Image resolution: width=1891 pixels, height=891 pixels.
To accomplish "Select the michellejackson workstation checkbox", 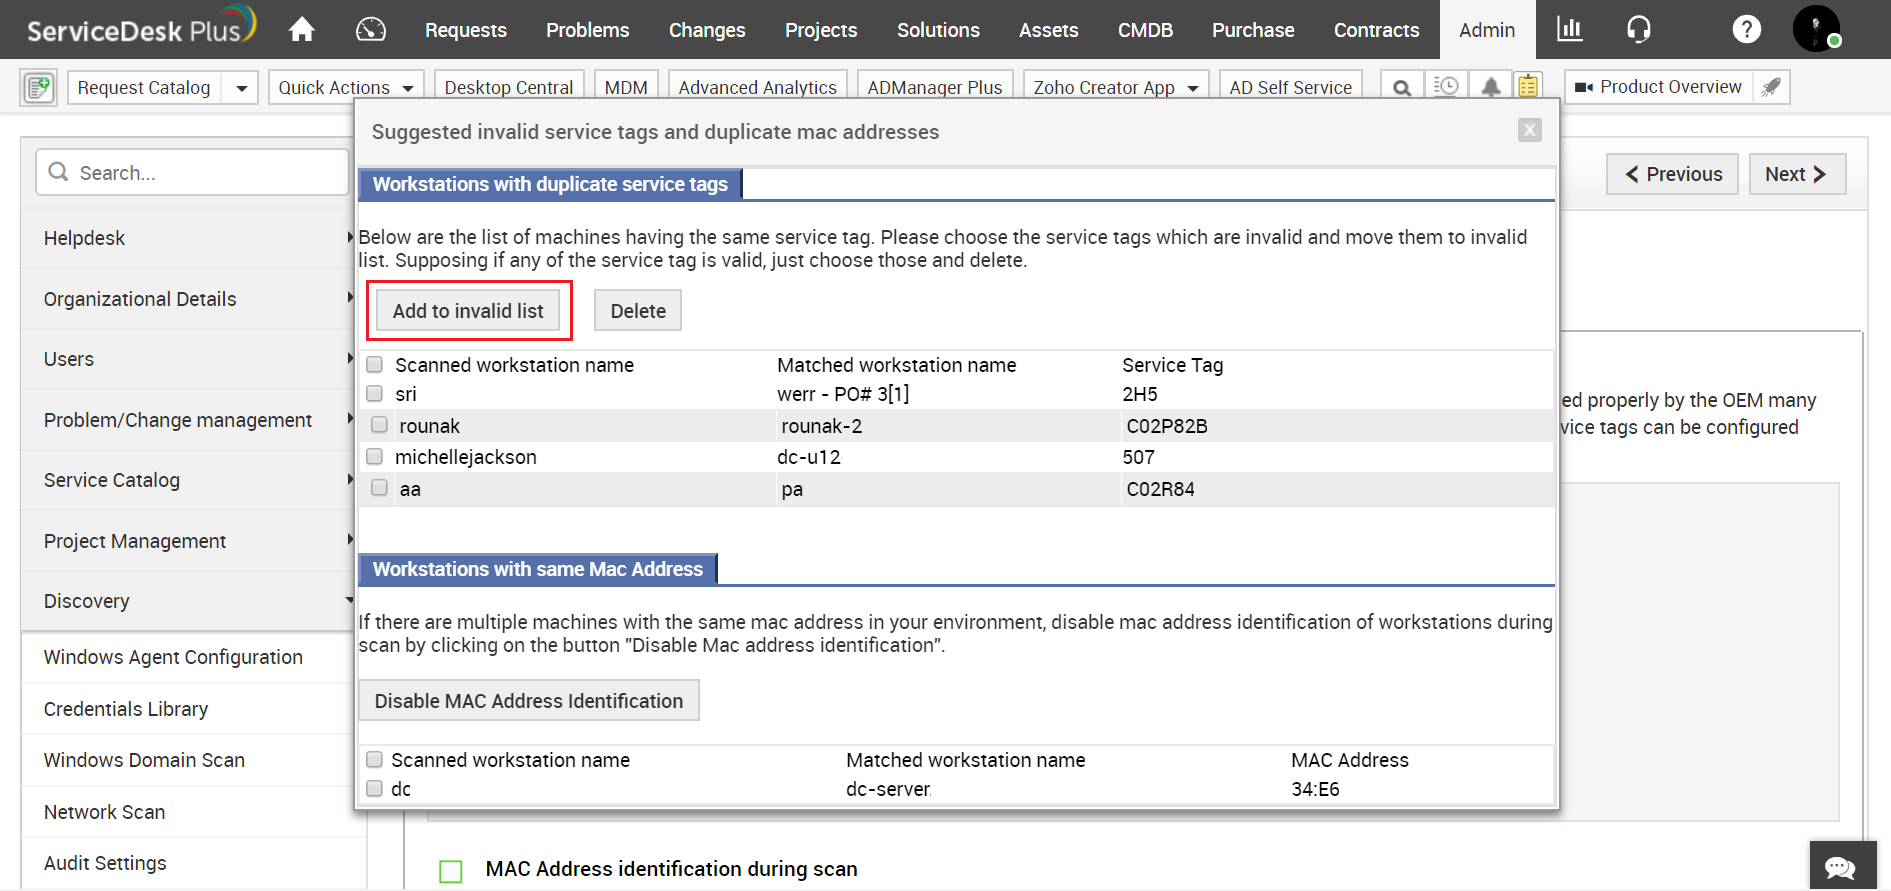I will click(375, 457).
